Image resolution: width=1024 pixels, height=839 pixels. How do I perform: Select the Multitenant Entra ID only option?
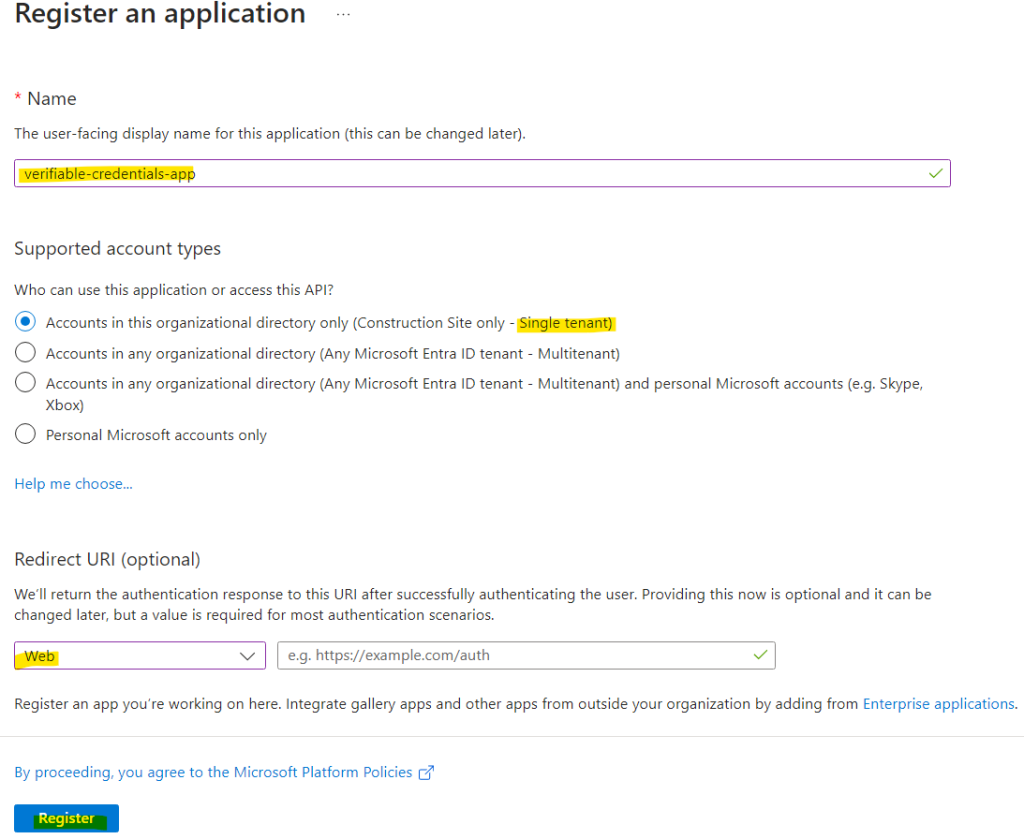(x=25, y=353)
